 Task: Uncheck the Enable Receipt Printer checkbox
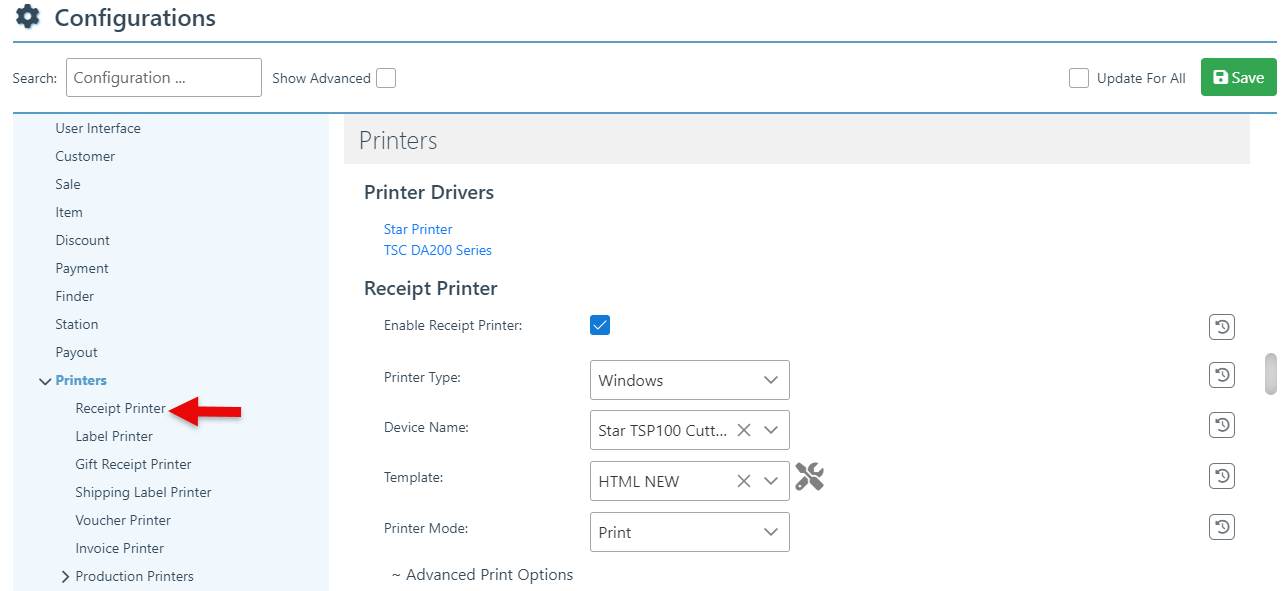click(600, 325)
